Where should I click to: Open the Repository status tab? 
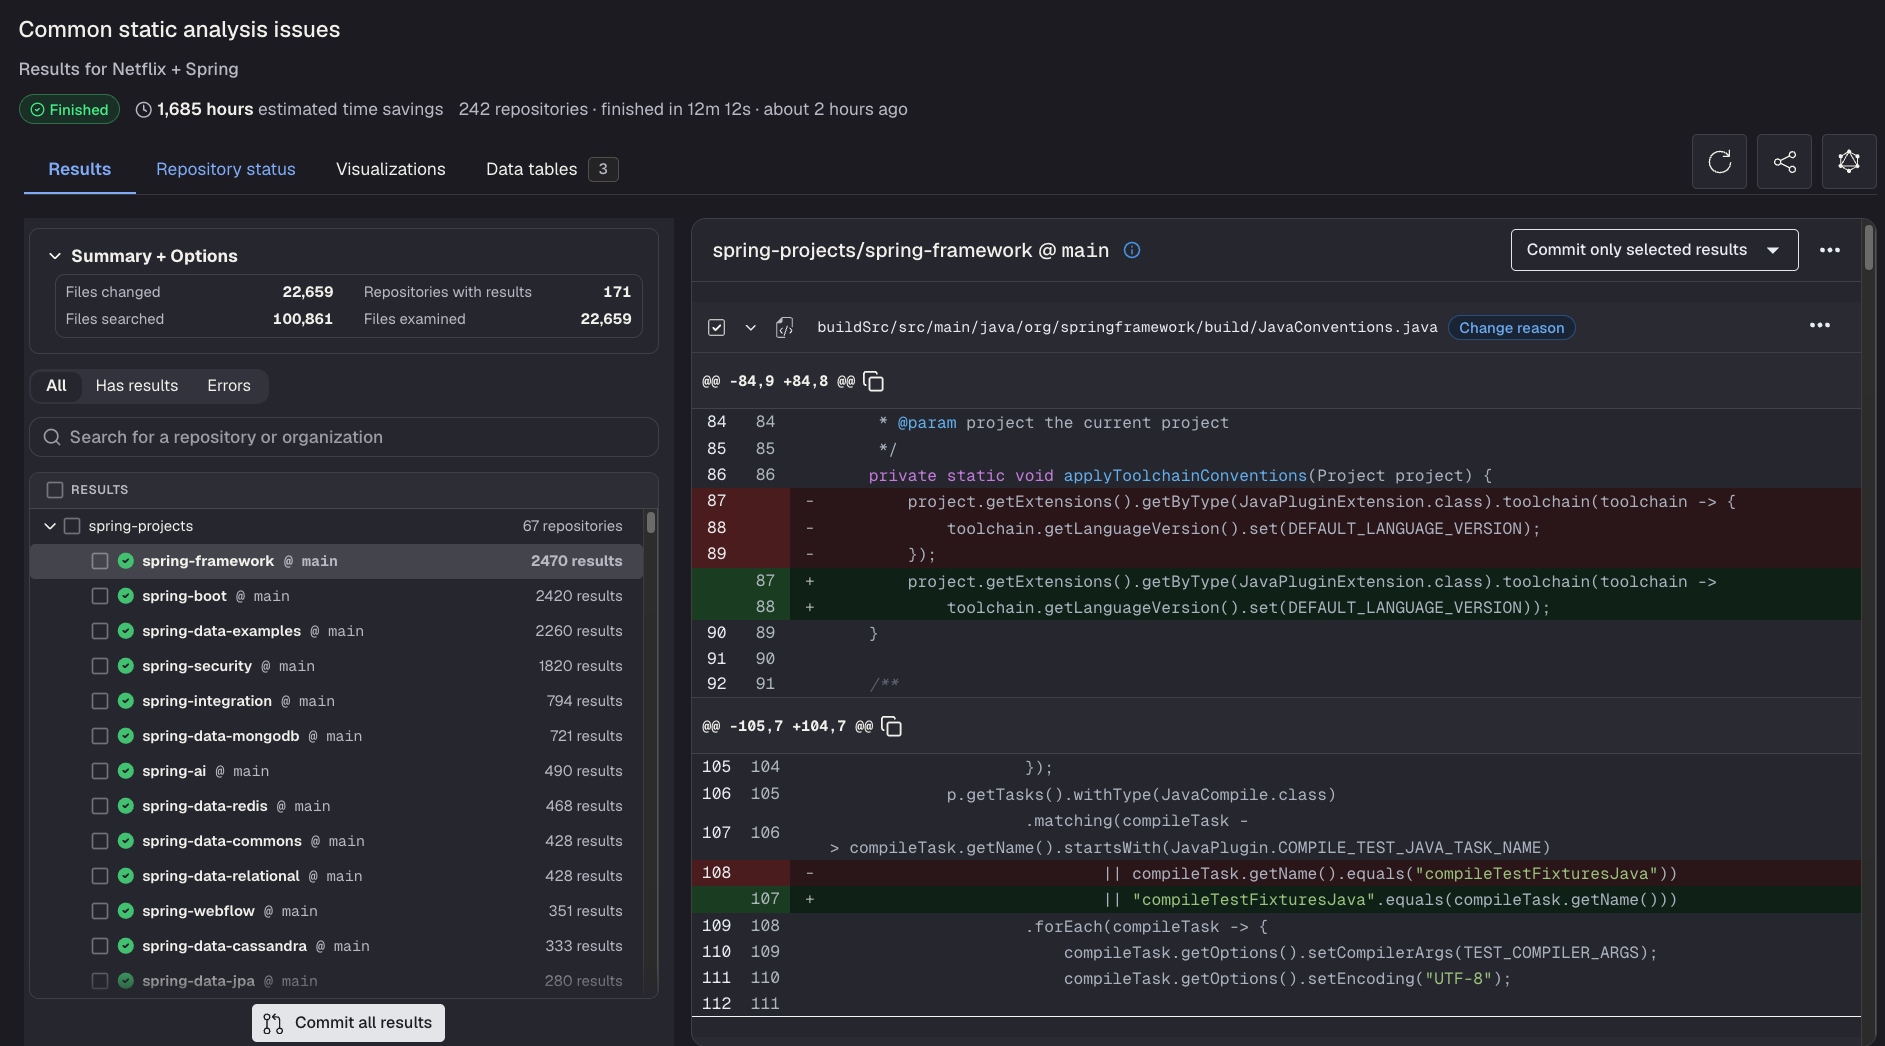[x=226, y=169]
